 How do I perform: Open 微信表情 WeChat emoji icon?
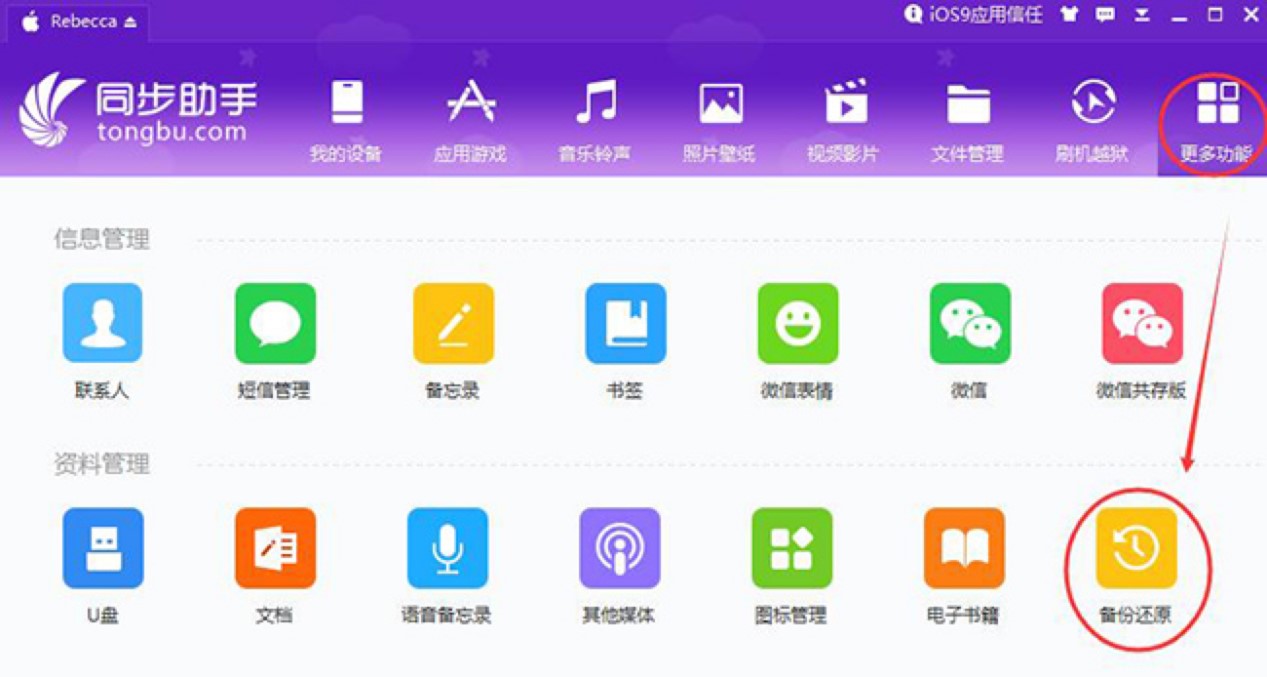[797, 322]
